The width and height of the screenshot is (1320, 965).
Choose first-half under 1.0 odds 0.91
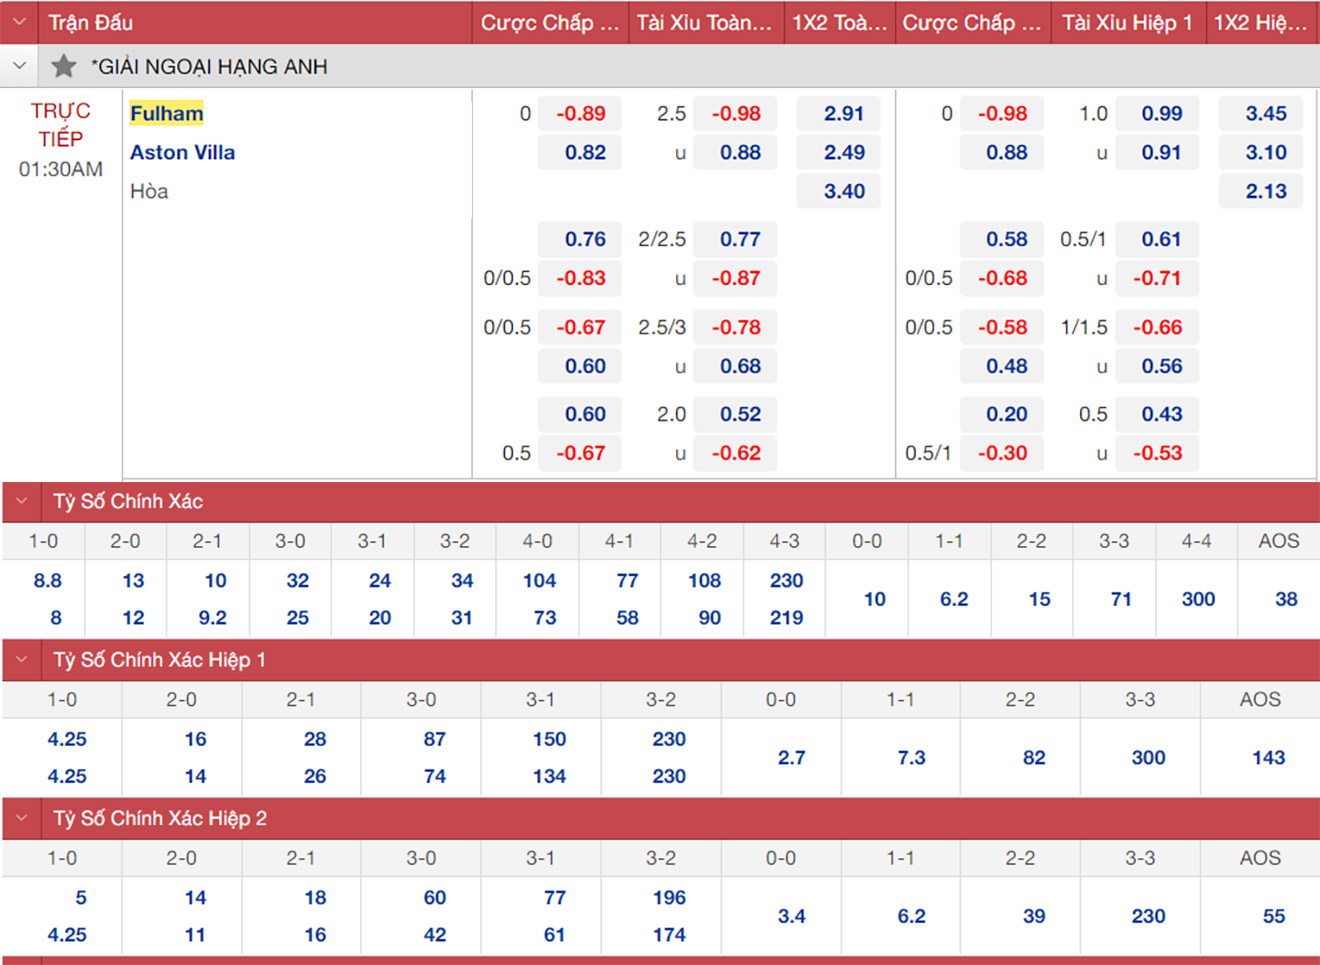point(1160,152)
